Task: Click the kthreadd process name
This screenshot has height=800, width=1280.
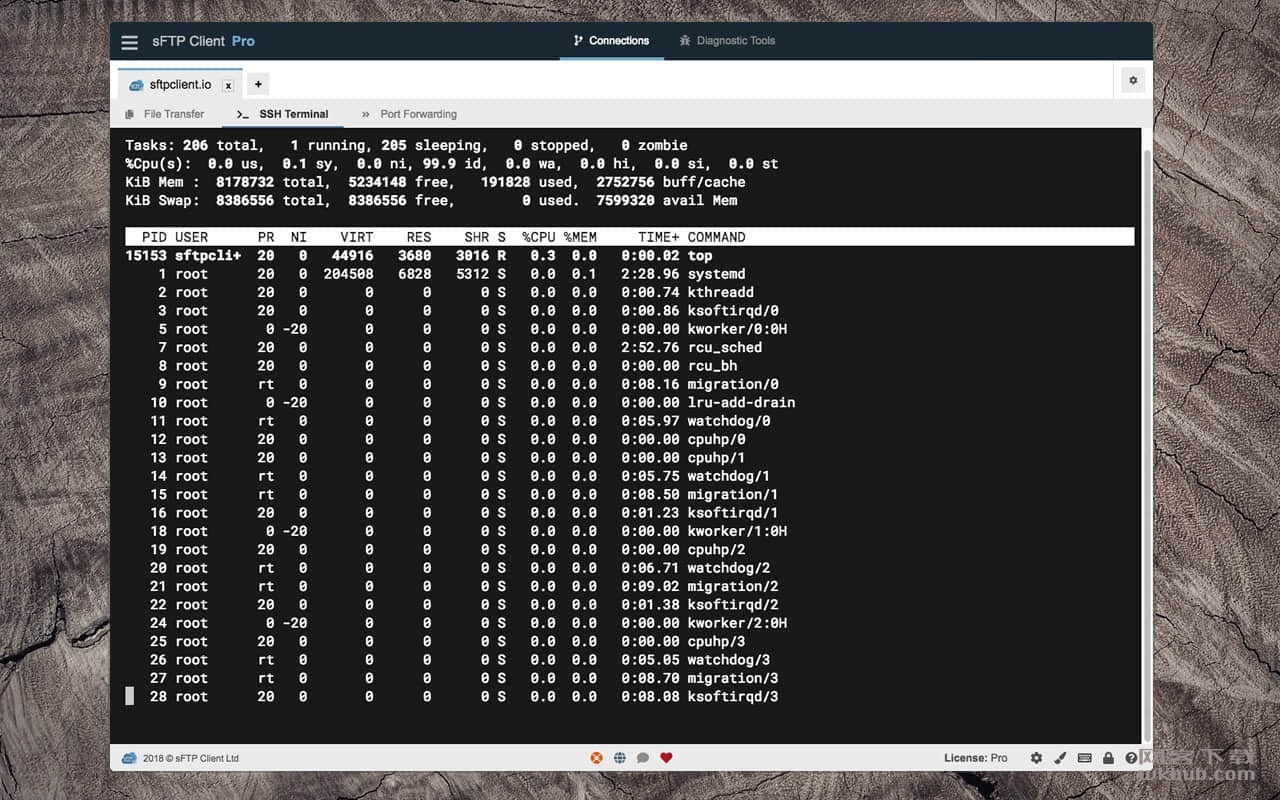Action: (x=720, y=292)
